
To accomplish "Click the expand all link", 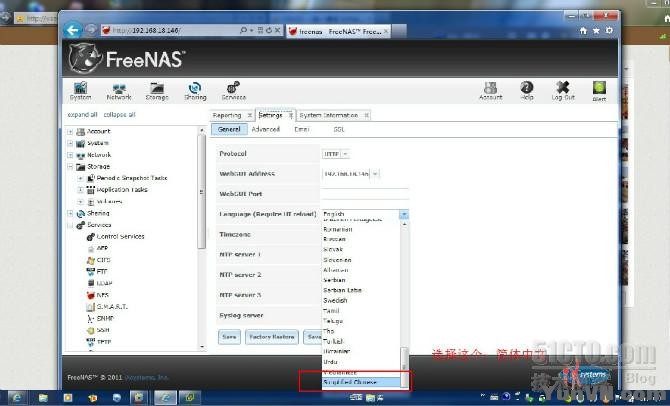I will point(82,115).
